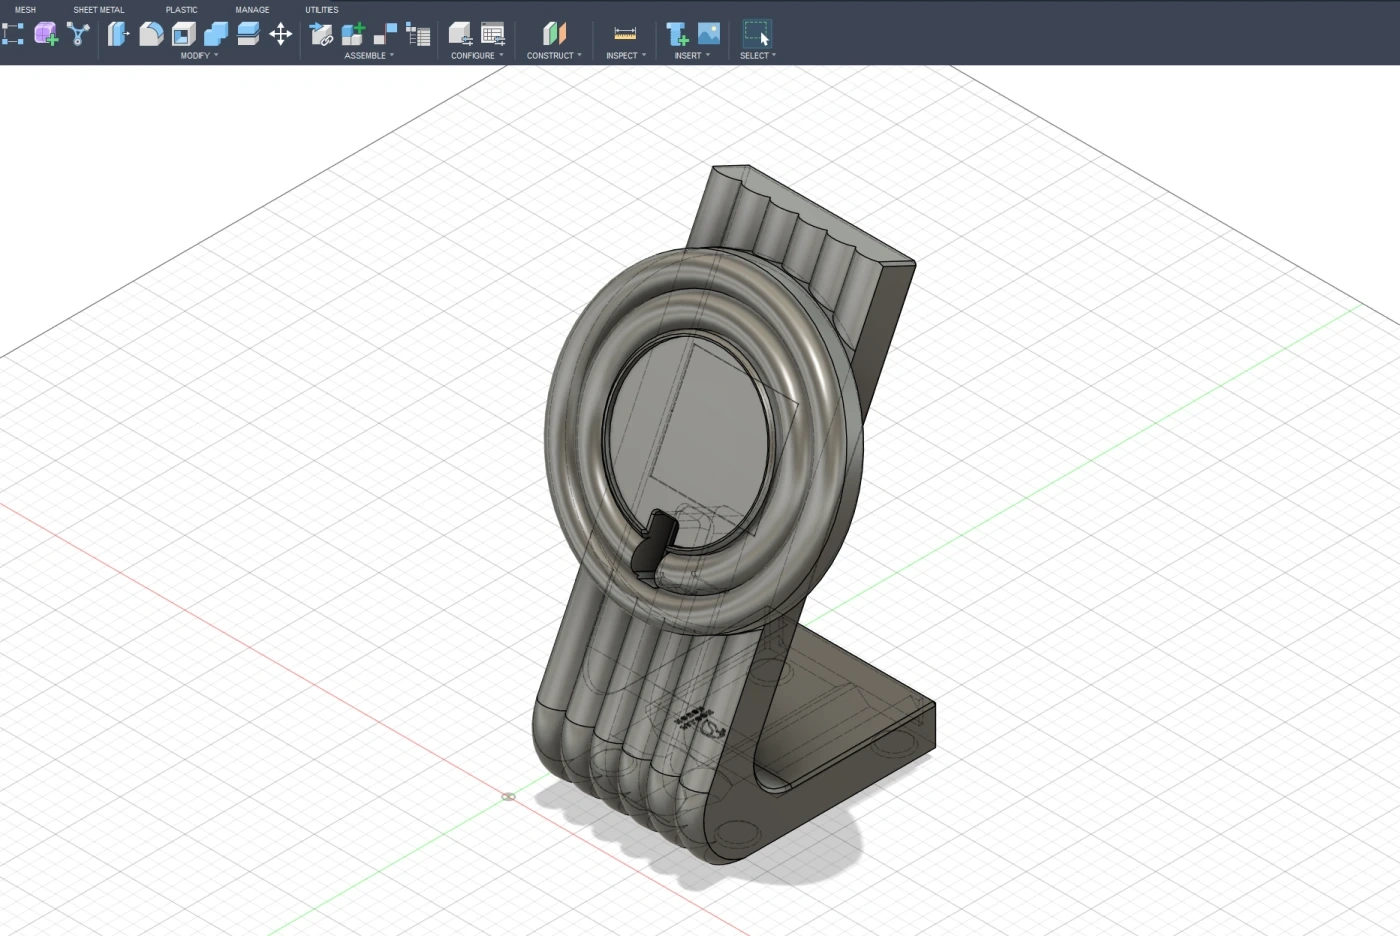The width and height of the screenshot is (1400, 936).
Task: Expand the Modify dropdown menu
Action: coord(199,56)
